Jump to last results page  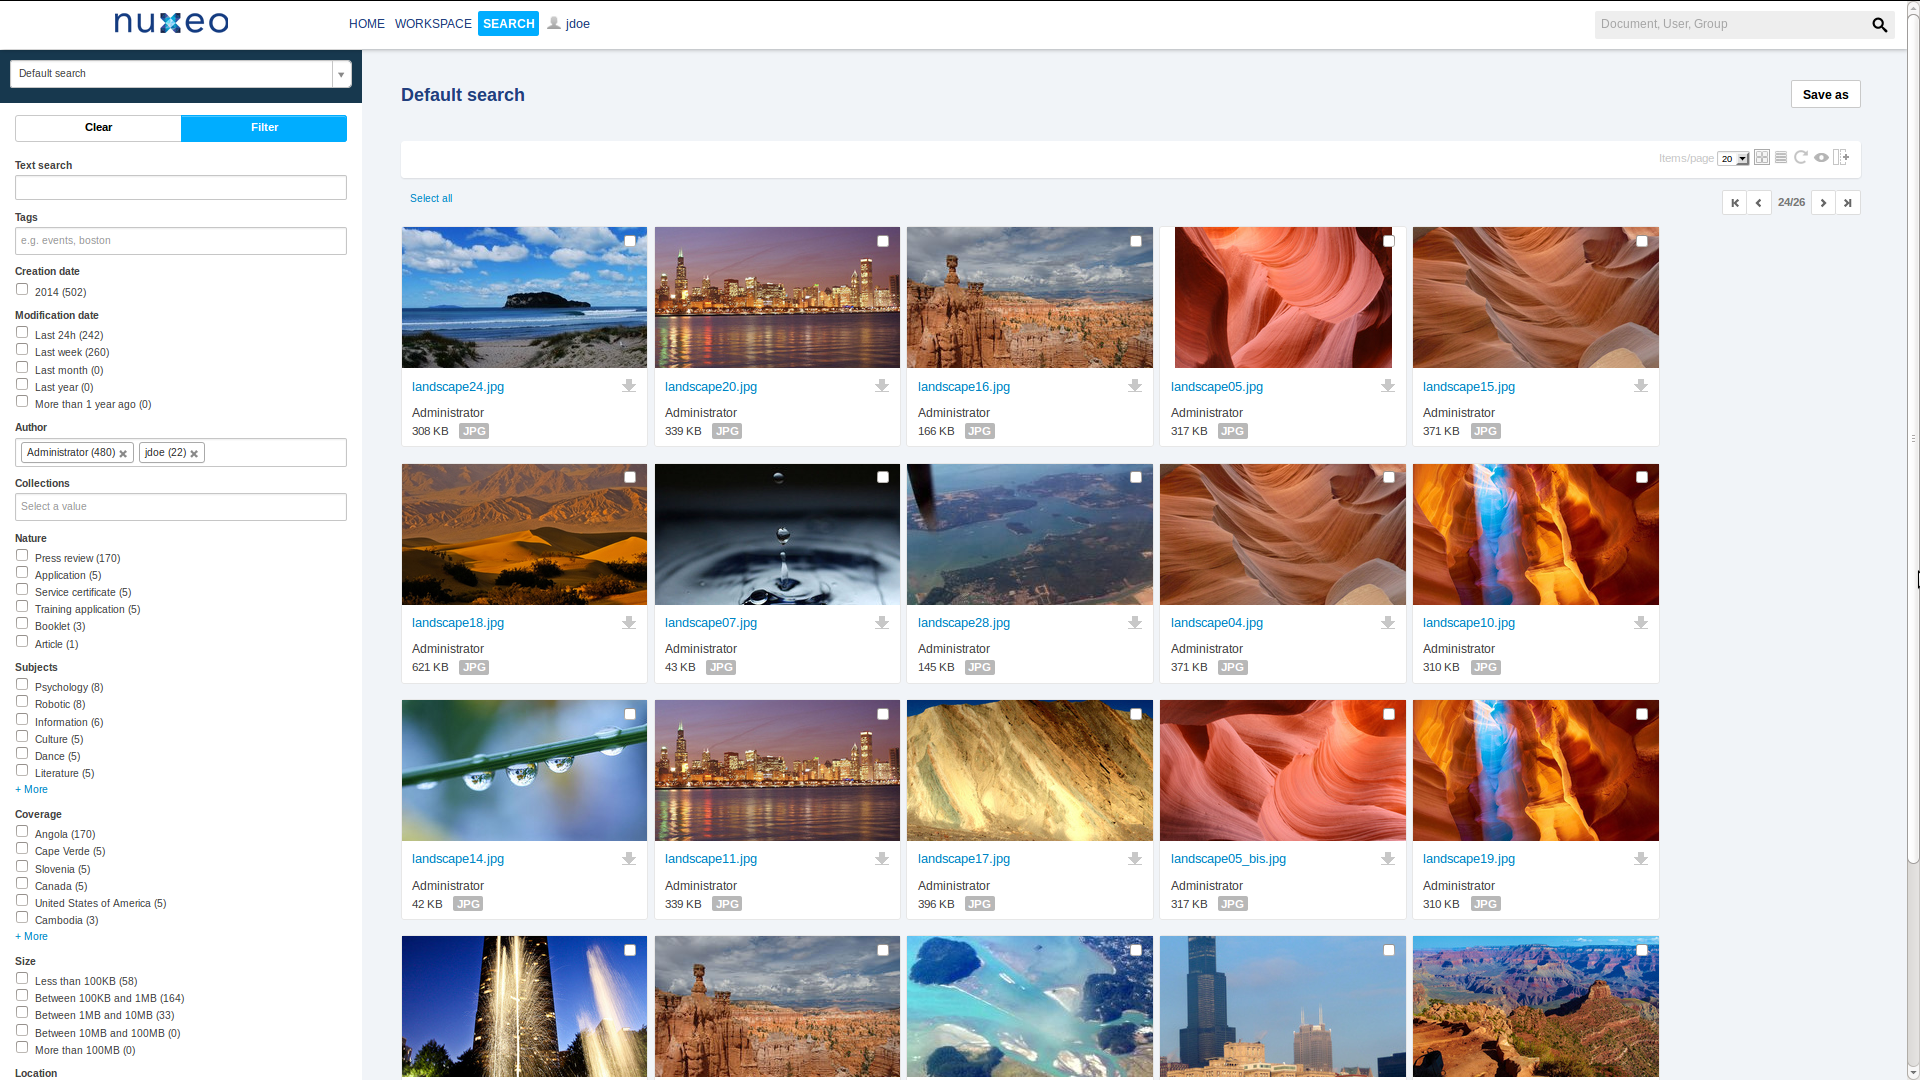pyautogui.click(x=1848, y=203)
